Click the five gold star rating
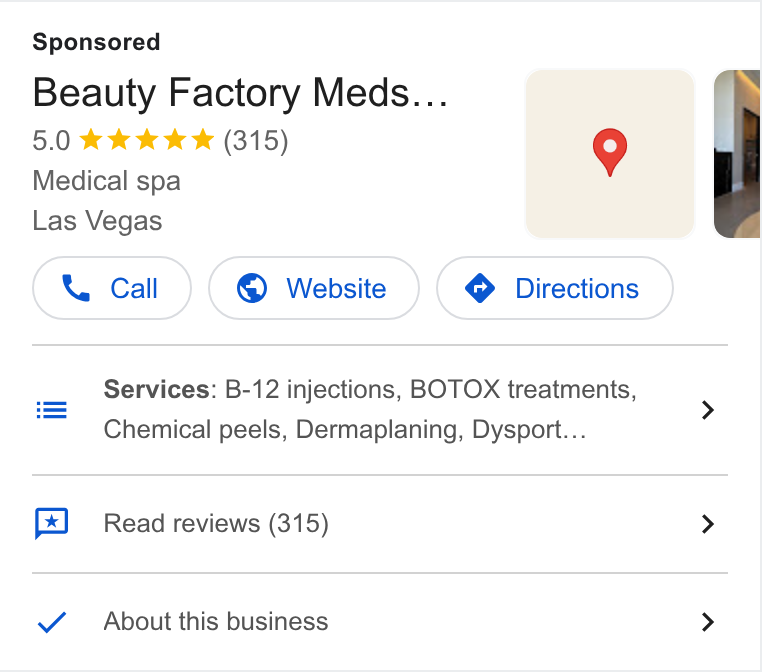Image resolution: width=762 pixels, height=672 pixels. pos(146,140)
